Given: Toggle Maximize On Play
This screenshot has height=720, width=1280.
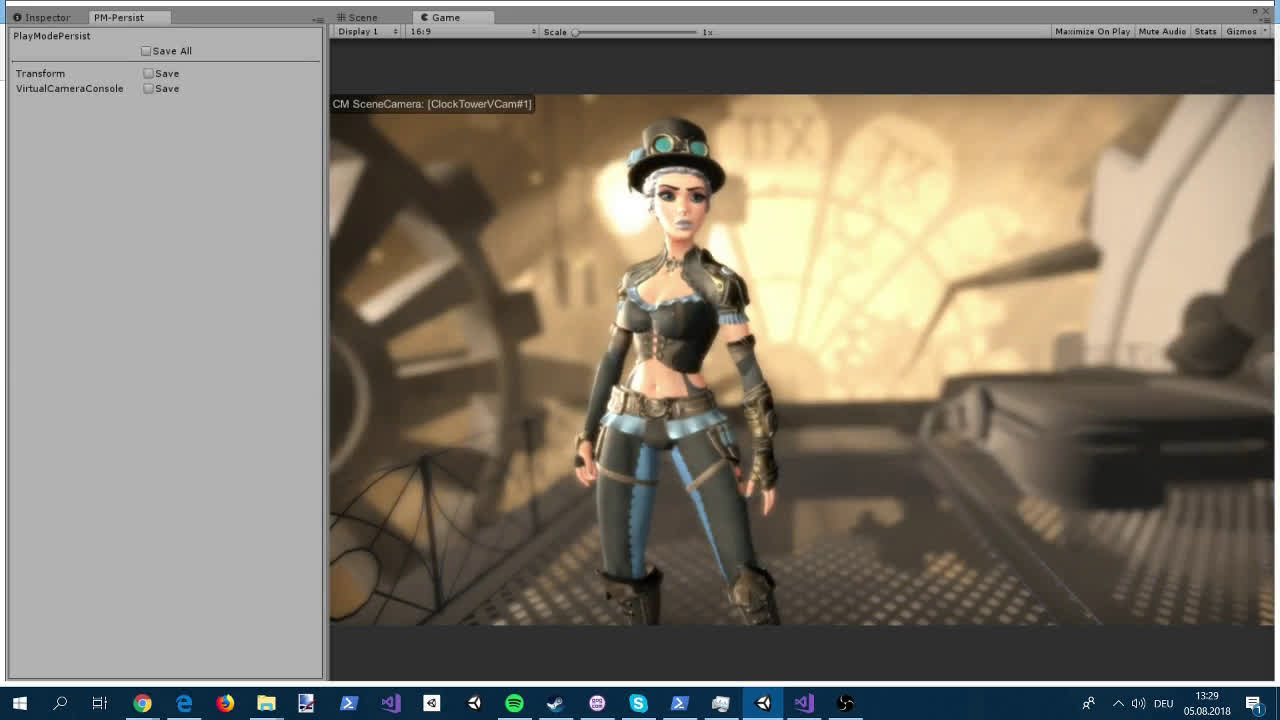Looking at the screenshot, I should click(1092, 32).
